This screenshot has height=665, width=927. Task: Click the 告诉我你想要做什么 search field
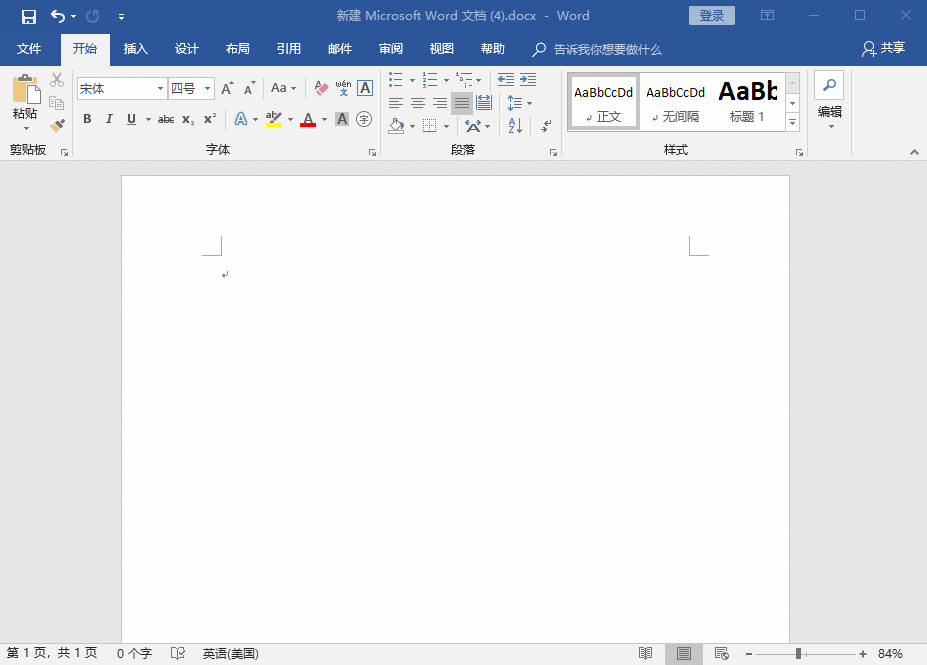[x=607, y=49]
